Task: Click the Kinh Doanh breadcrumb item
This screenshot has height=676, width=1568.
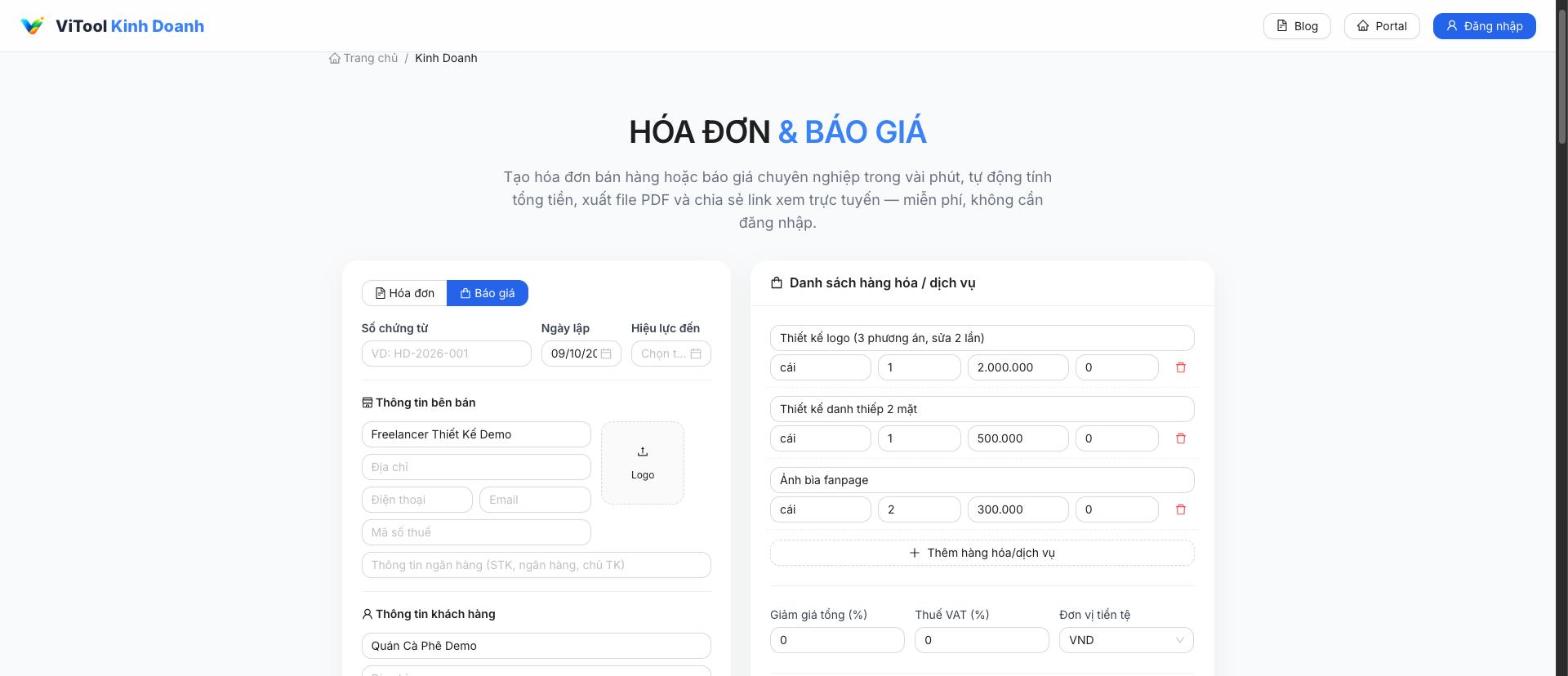Action: click(446, 58)
